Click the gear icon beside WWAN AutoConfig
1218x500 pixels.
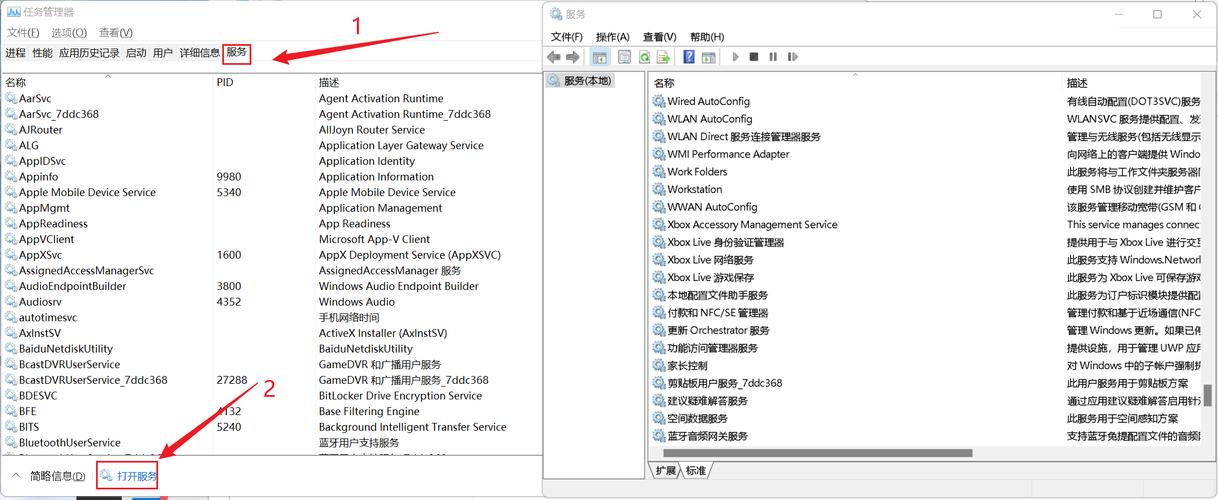pyautogui.click(x=659, y=207)
